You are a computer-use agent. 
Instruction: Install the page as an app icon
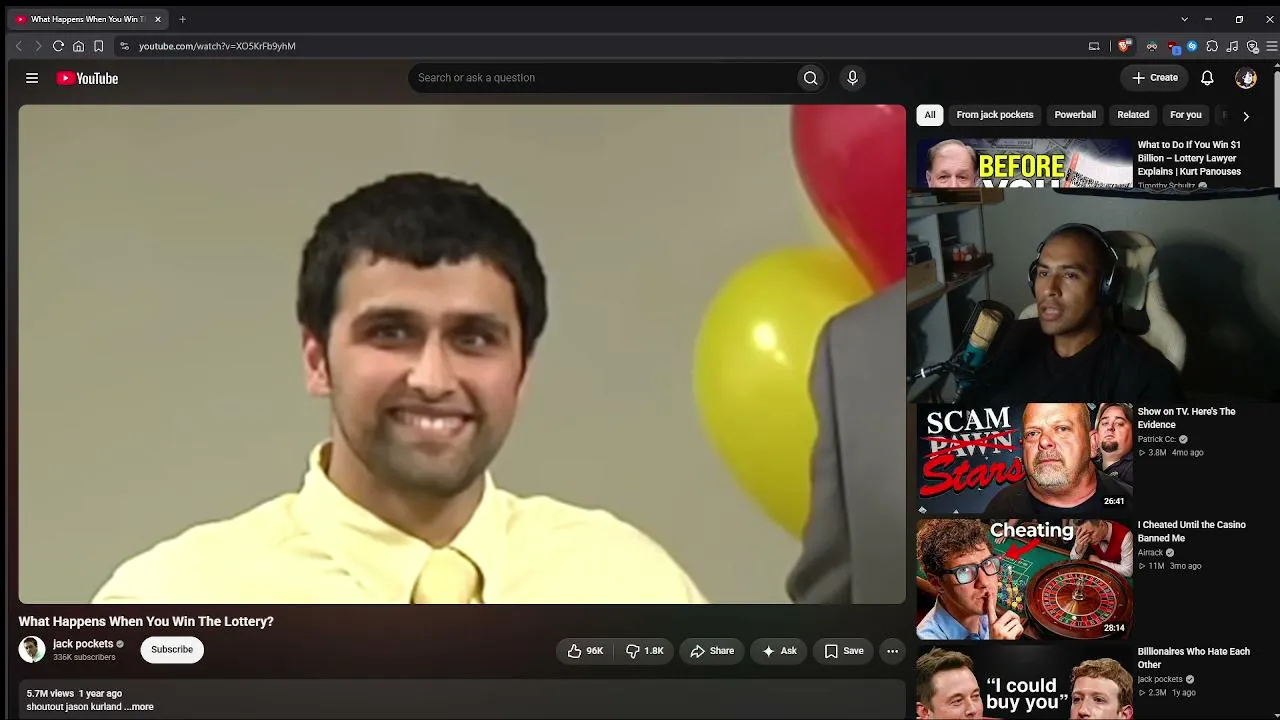1094,46
